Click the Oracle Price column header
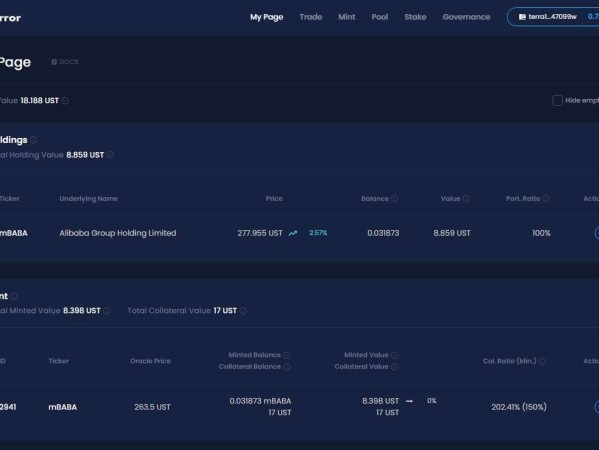599x450 pixels. click(x=150, y=361)
